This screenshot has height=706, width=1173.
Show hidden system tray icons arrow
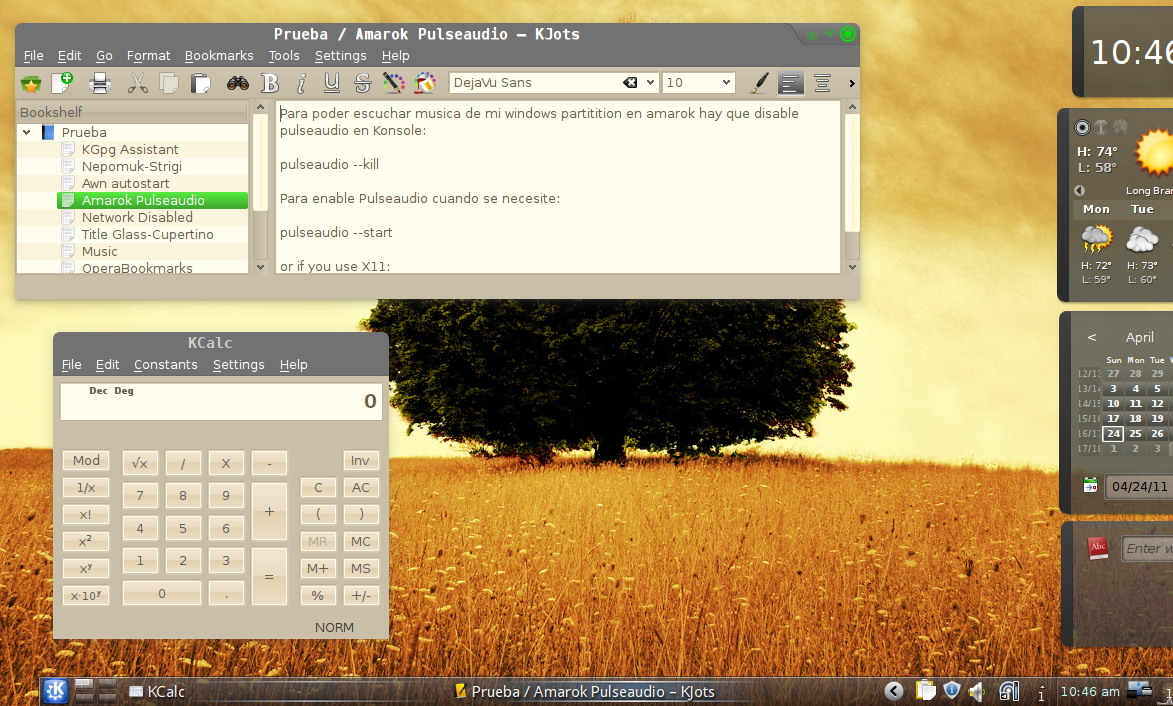click(894, 691)
